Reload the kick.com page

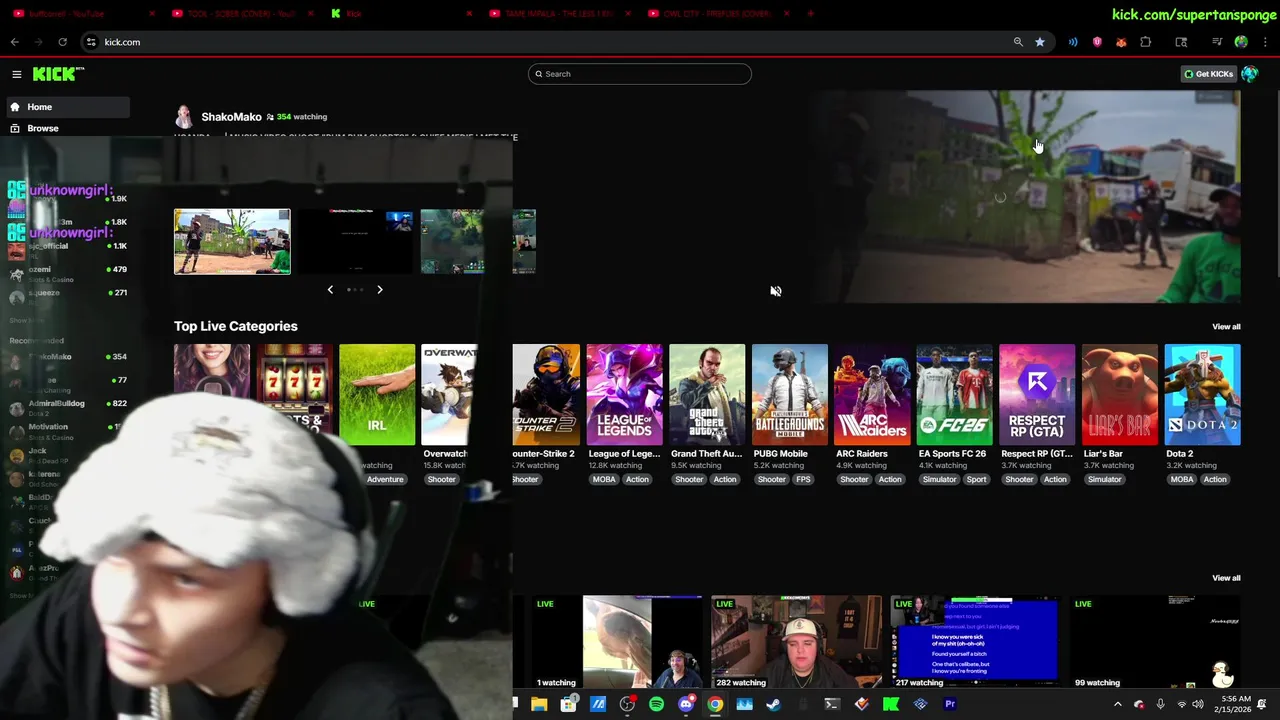[62, 42]
